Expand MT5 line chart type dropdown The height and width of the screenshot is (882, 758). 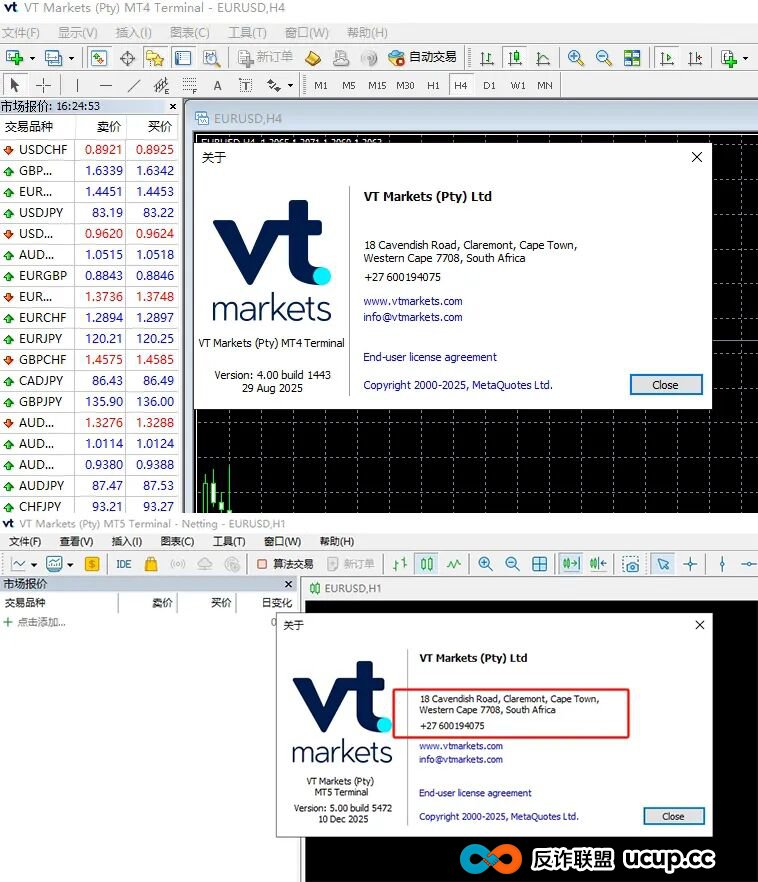pos(34,564)
